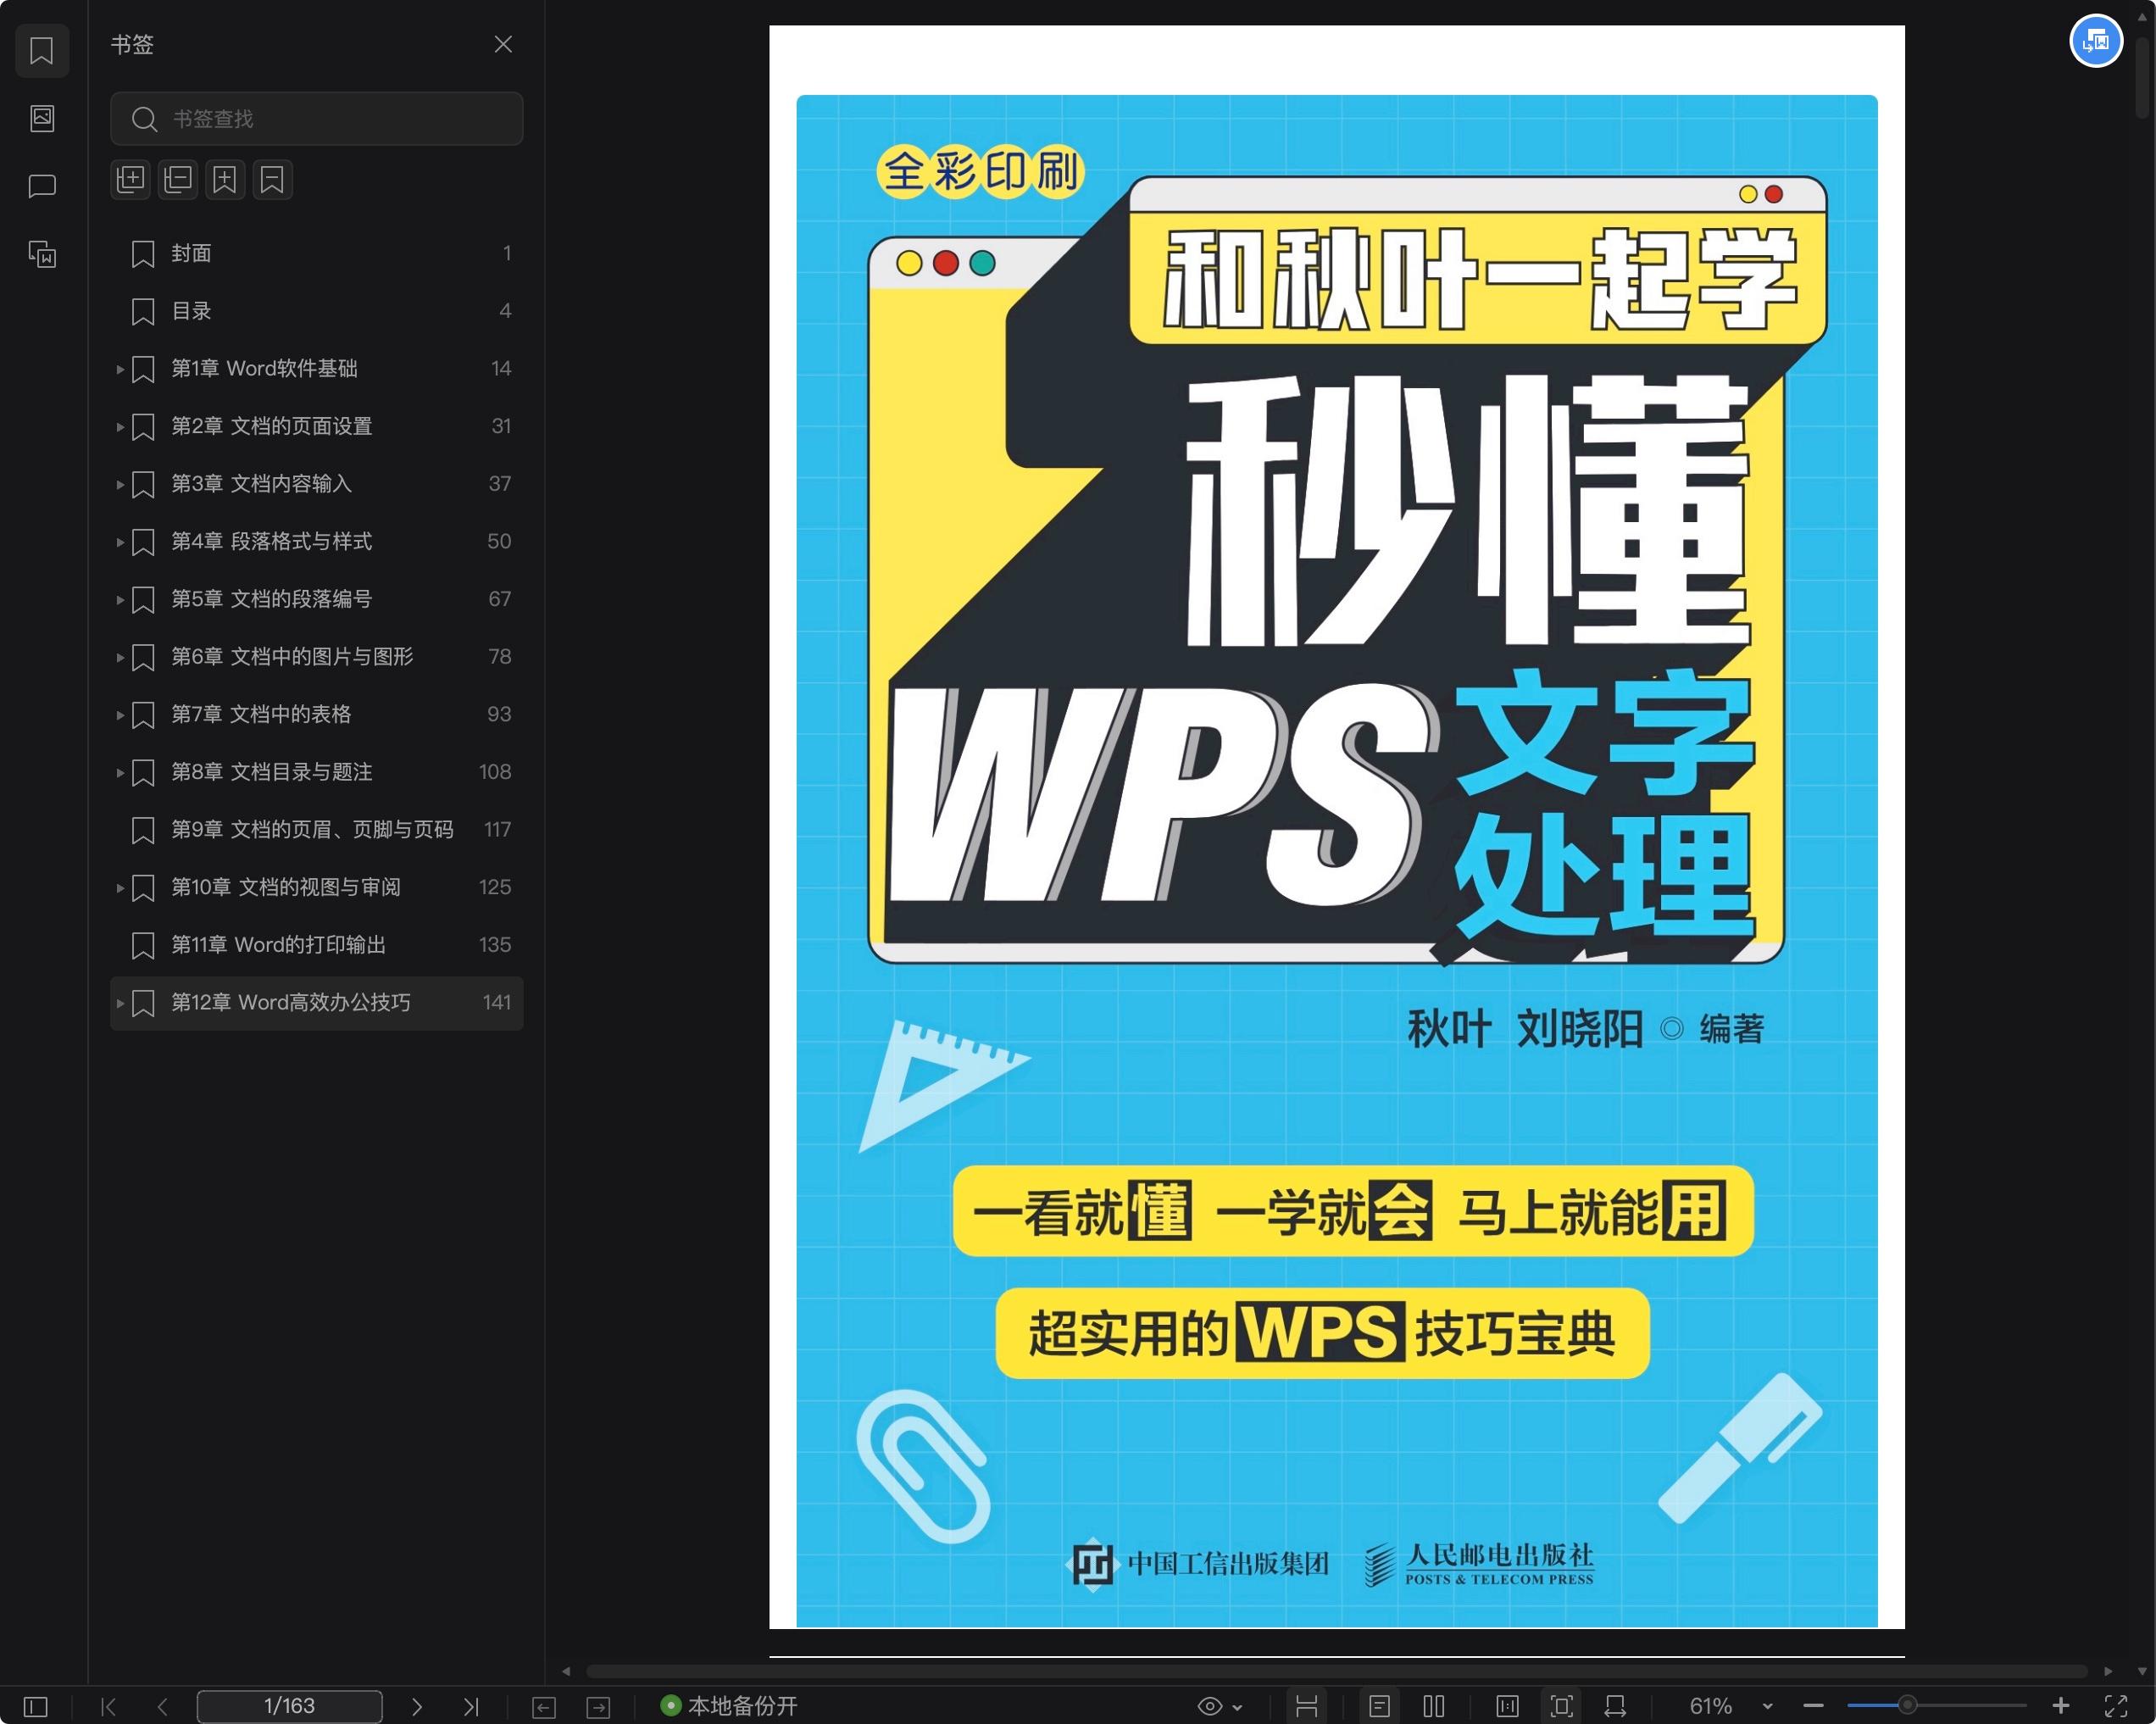Click the eye protection mode icon
The width and height of the screenshot is (2156, 1724).
pos(1209,1706)
